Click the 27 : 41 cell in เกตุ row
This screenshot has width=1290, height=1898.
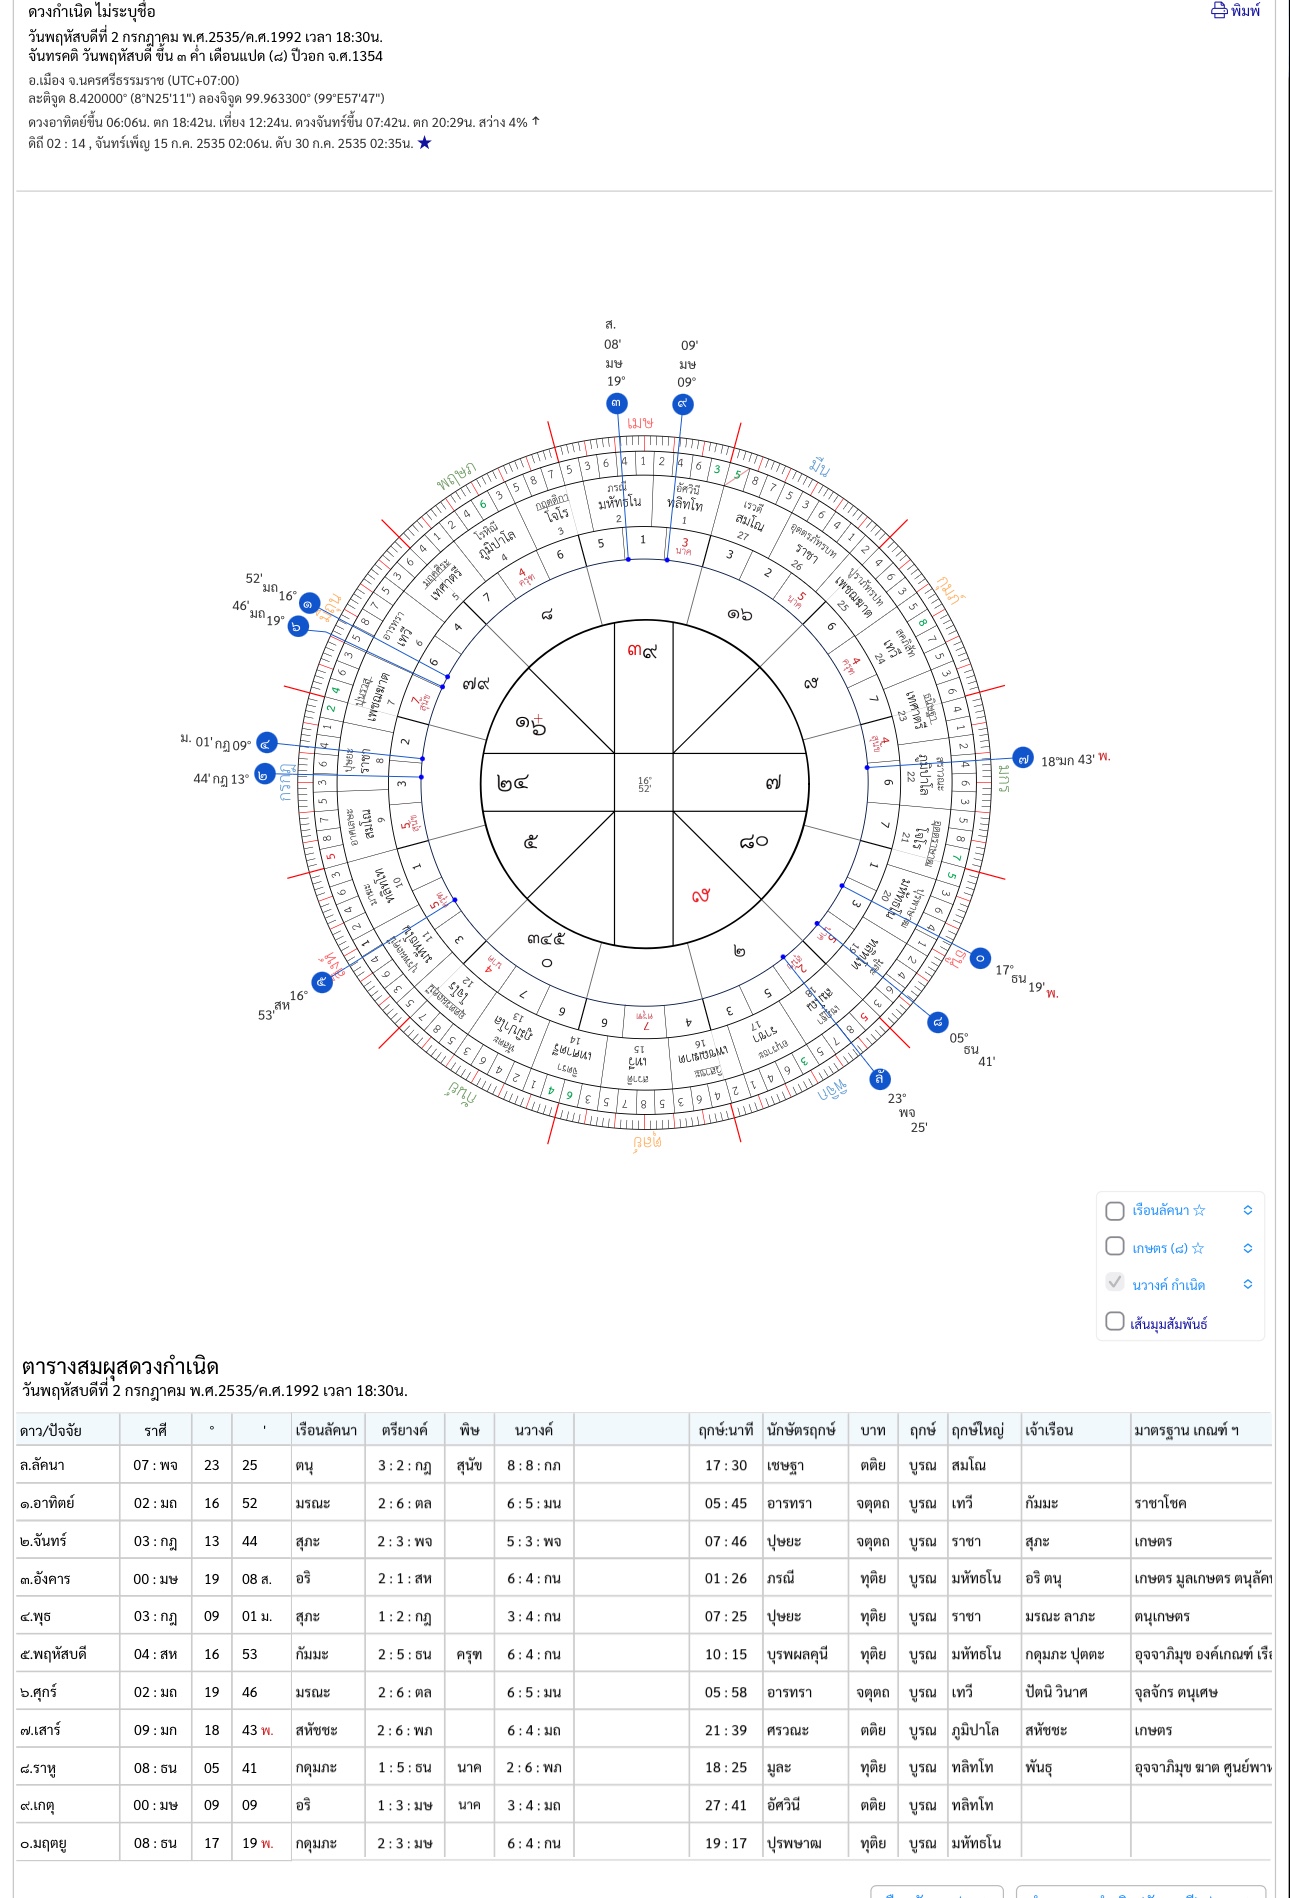tap(726, 1805)
